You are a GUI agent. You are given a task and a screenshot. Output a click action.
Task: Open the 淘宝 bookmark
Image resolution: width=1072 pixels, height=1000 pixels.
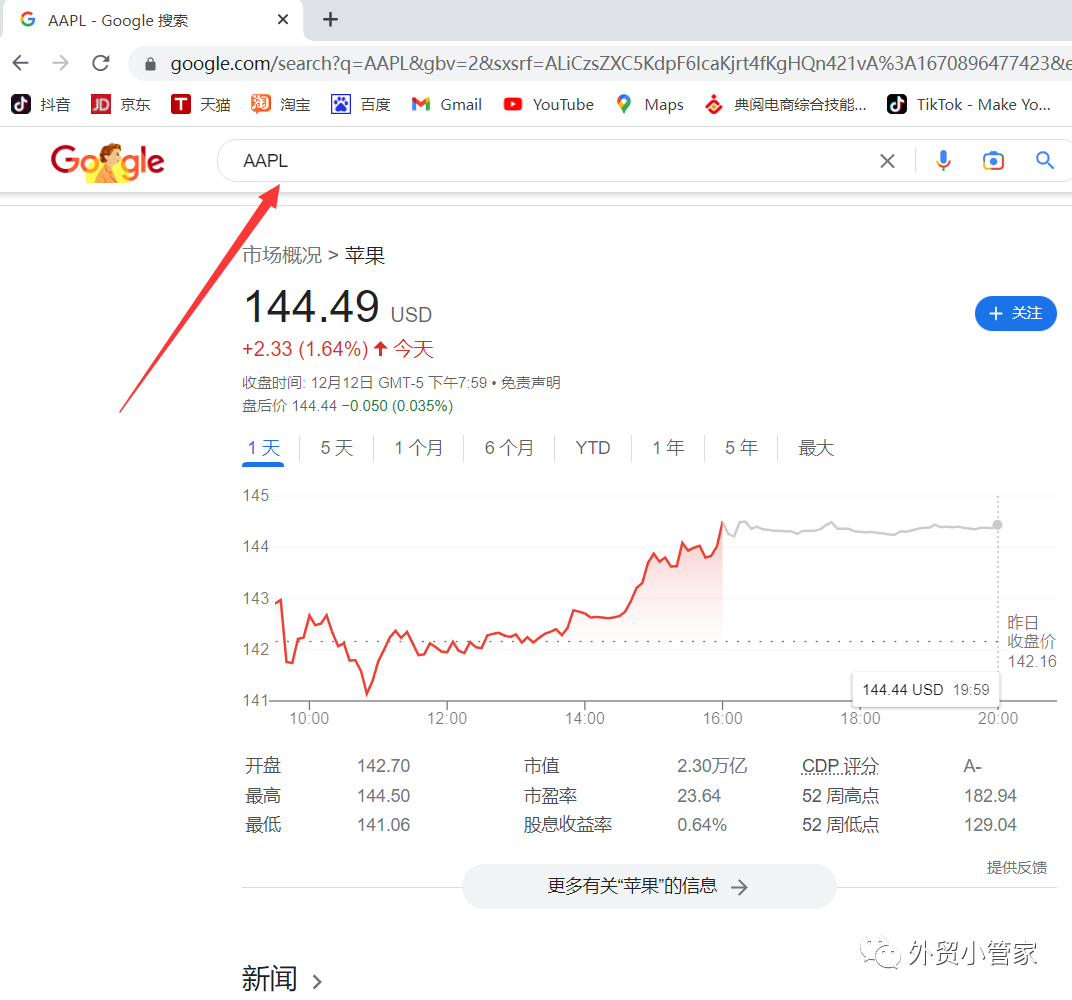click(x=280, y=104)
